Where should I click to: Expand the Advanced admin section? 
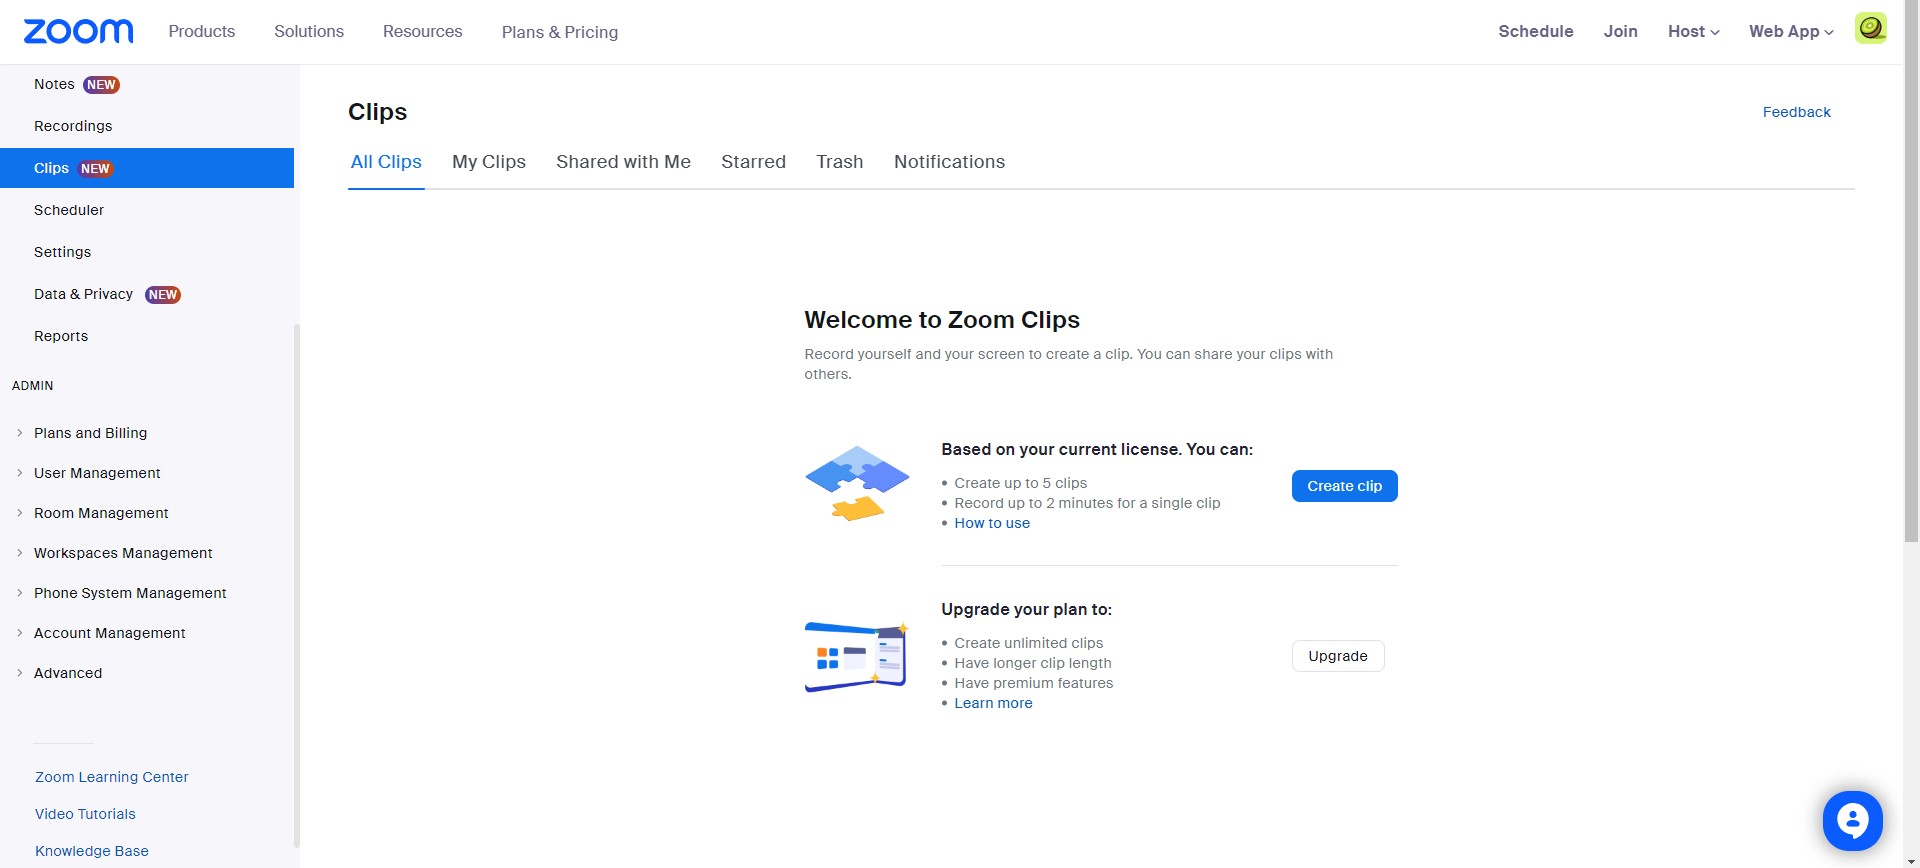[68, 673]
